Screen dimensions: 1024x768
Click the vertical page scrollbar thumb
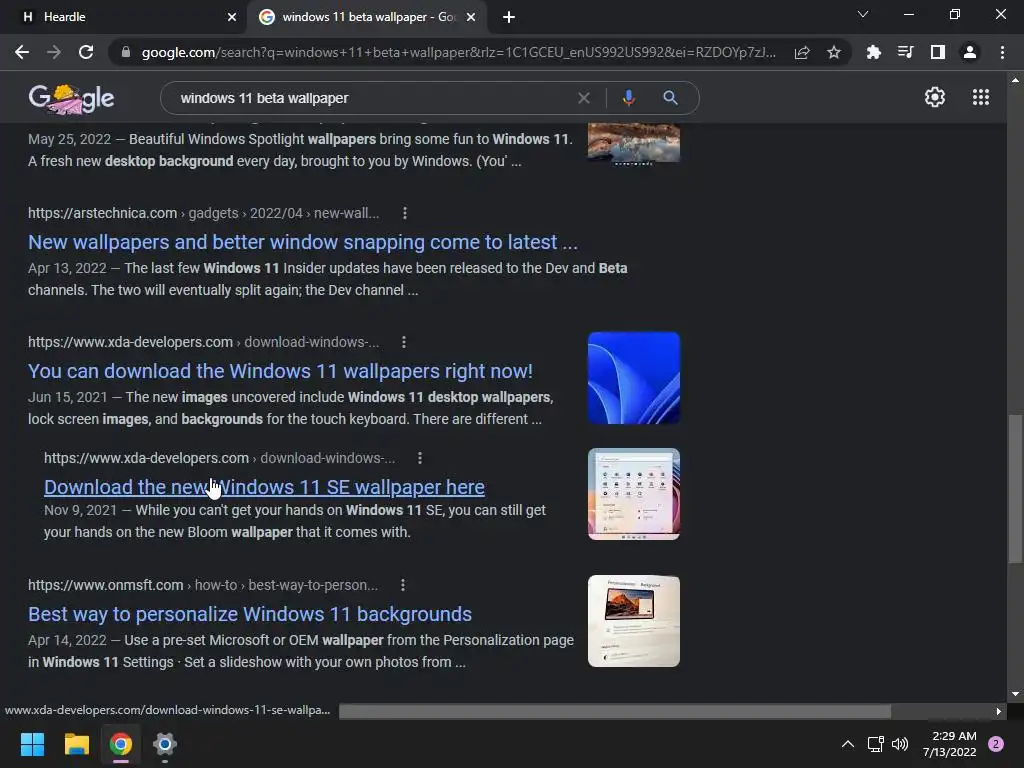click(1015, 488)
